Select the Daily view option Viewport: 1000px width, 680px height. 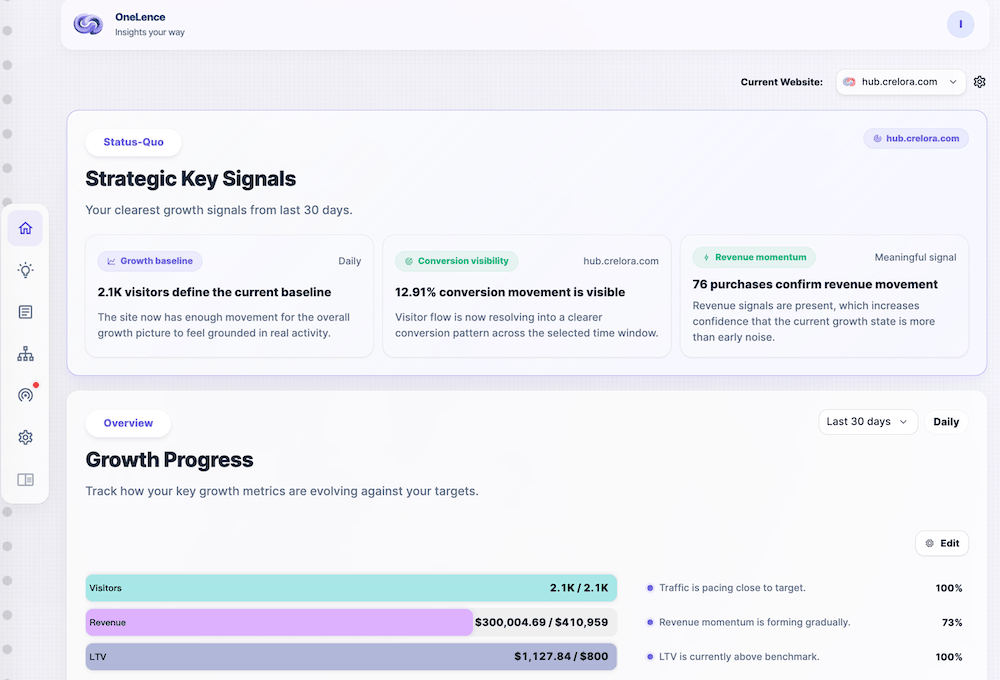tap(945, 421)
